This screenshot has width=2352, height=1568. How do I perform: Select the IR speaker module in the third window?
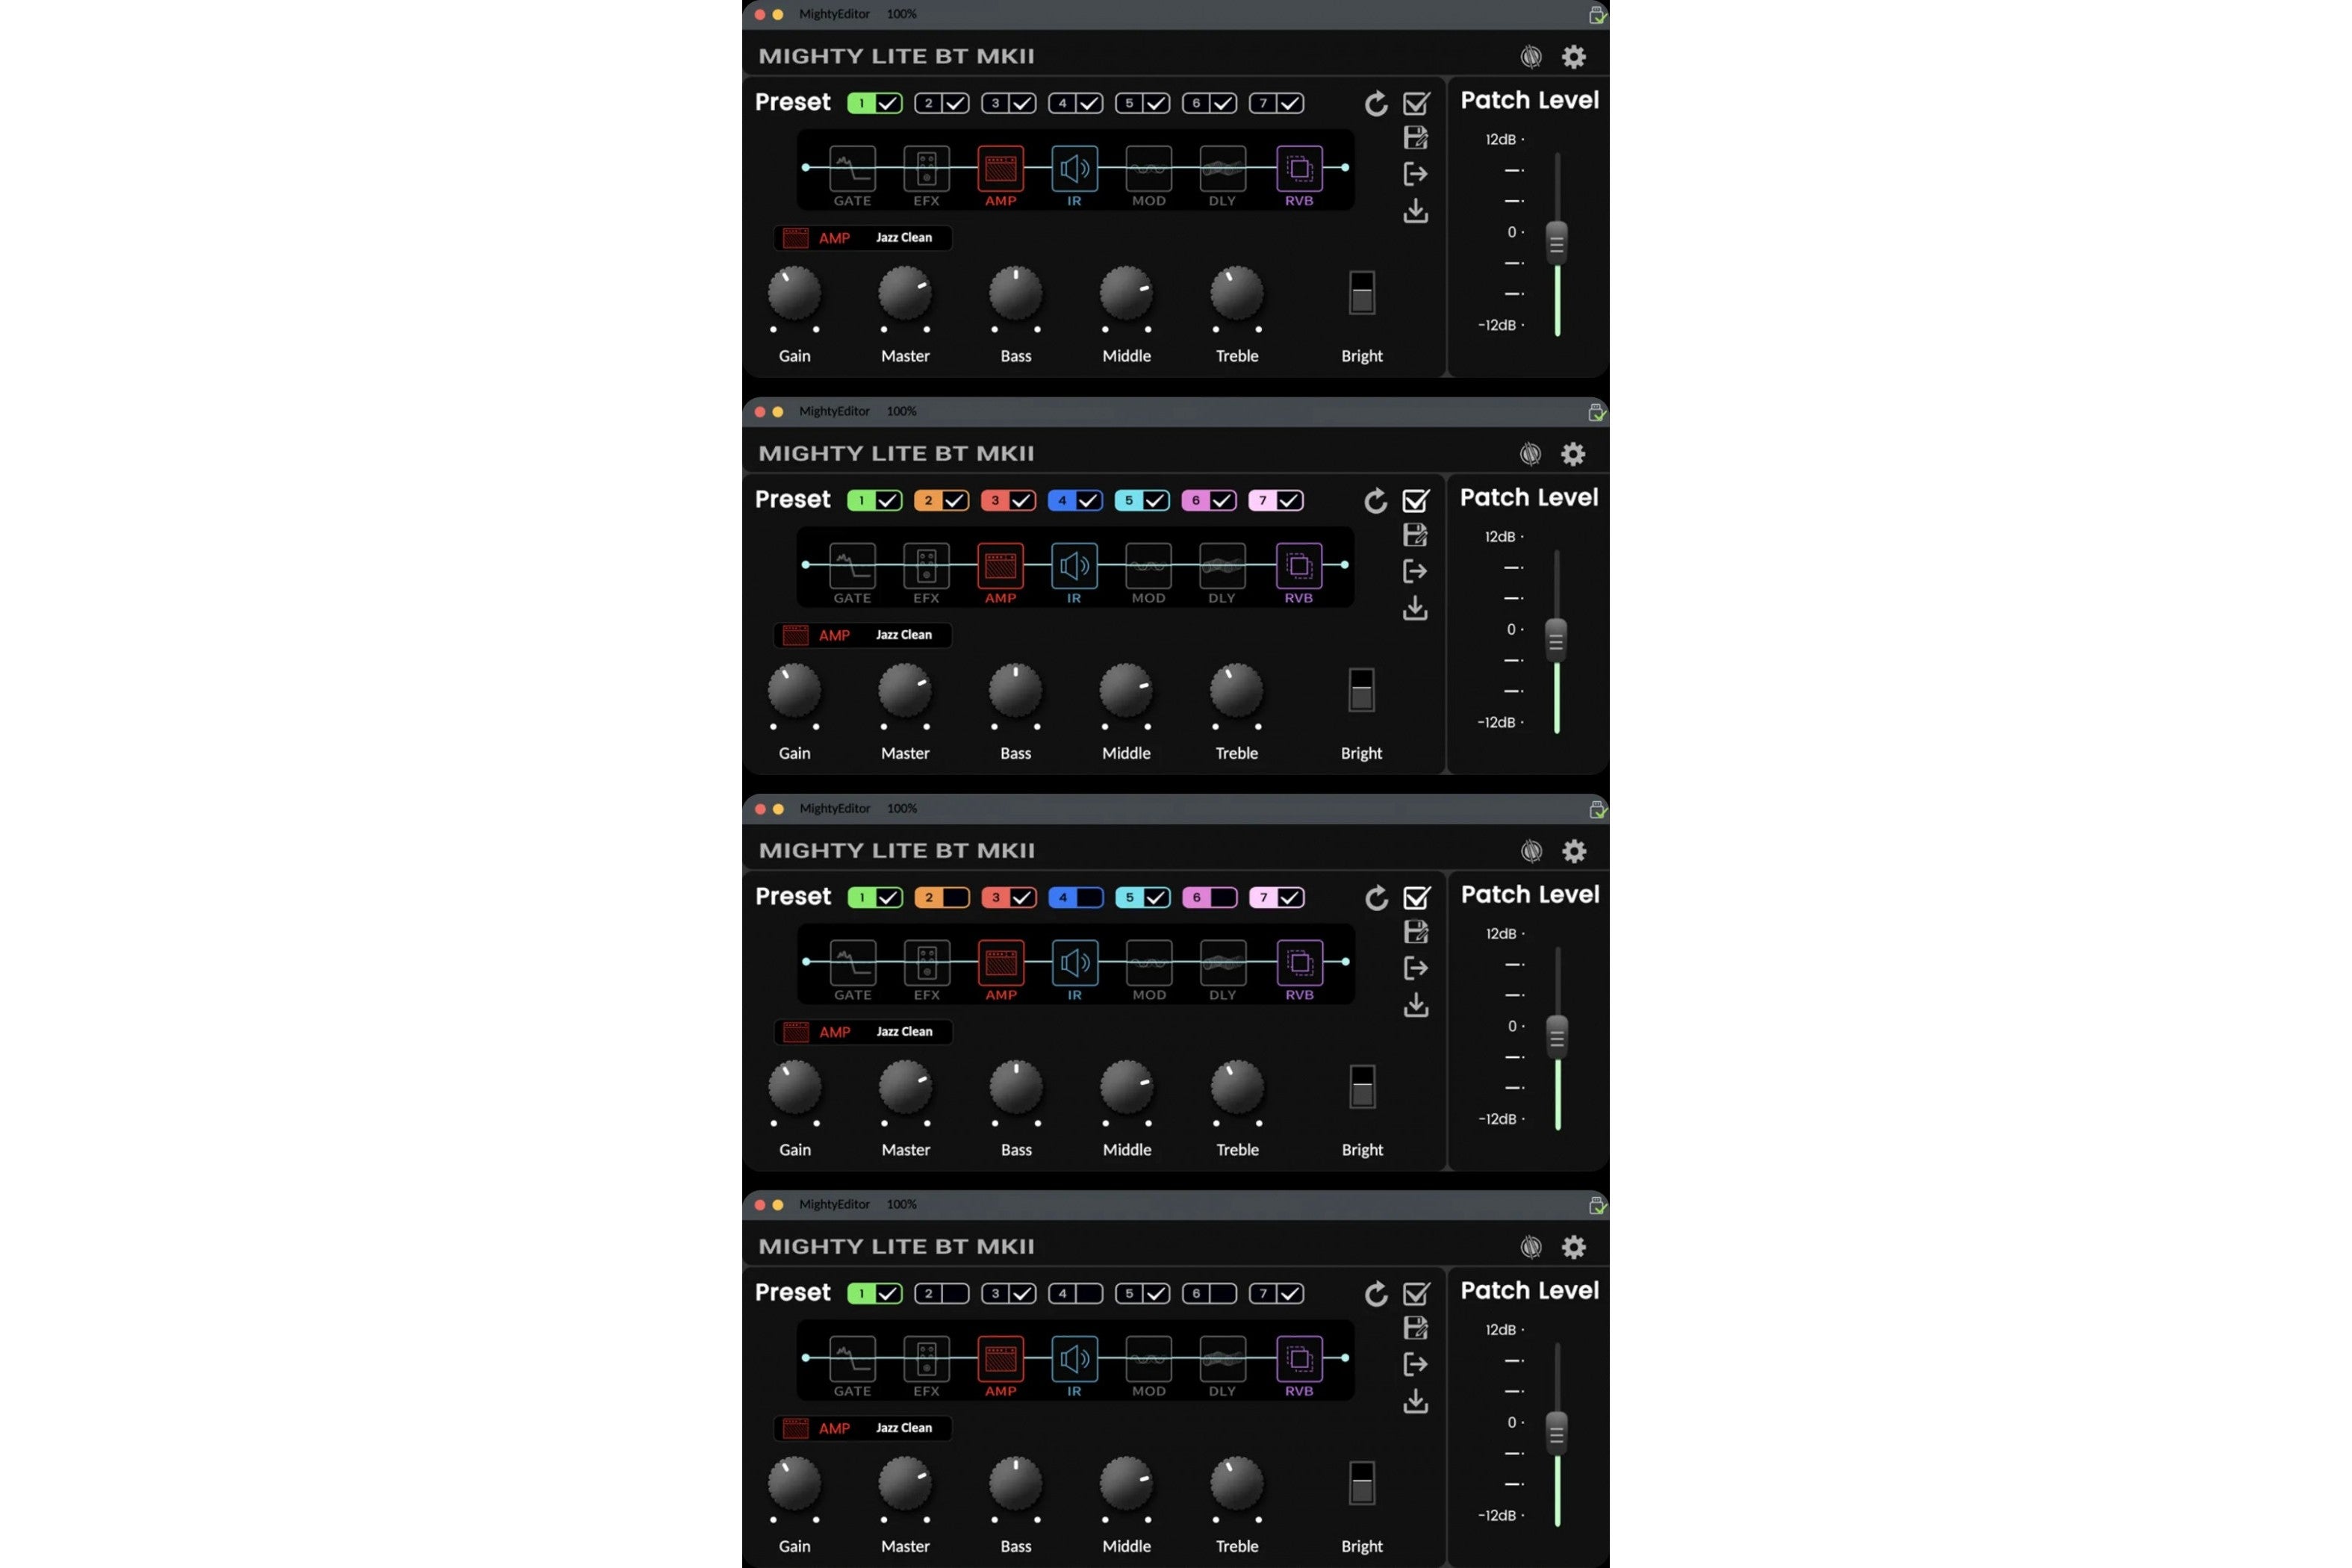point(1074,962)
